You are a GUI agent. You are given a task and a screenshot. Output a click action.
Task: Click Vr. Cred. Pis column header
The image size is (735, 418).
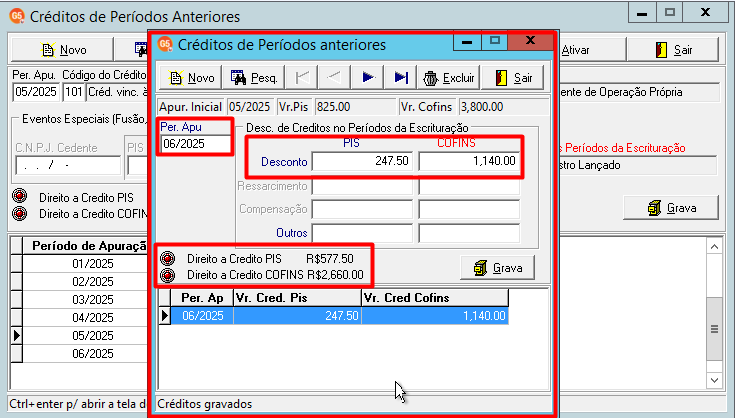point(297,298)
